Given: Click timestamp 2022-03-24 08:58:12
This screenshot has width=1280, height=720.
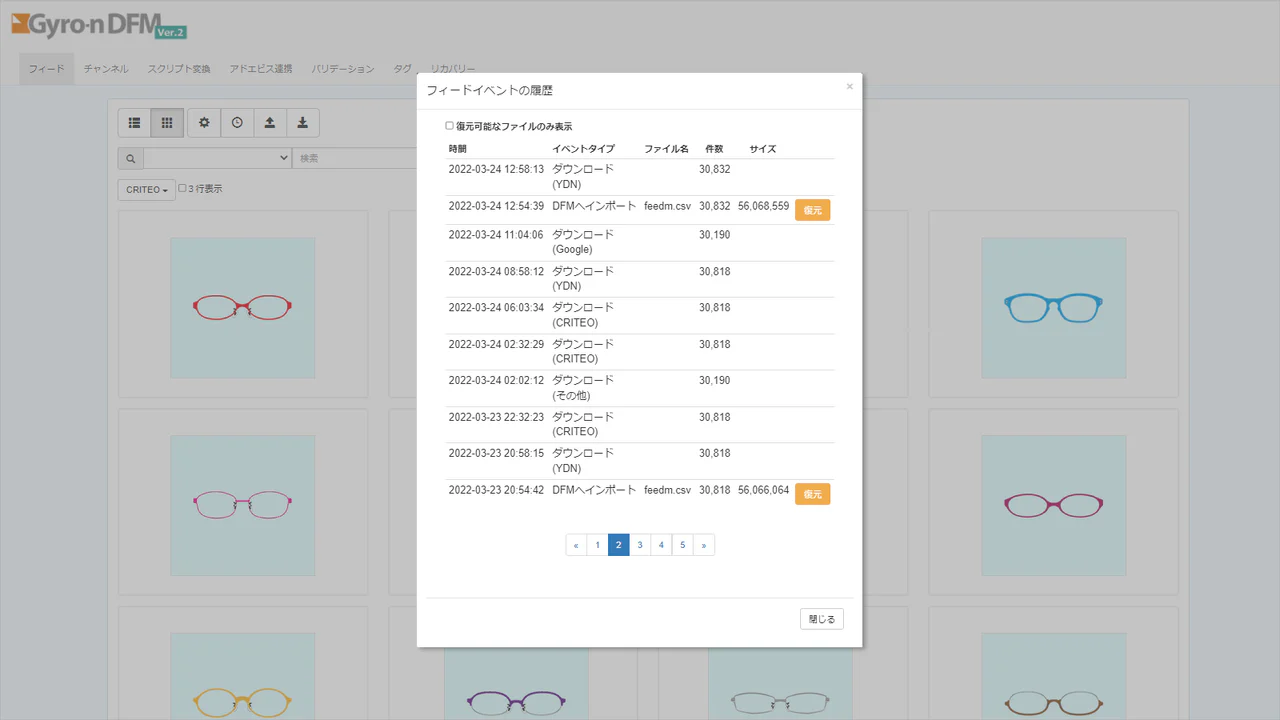Looking at the screenshot, I should click(x=496, y=272).
